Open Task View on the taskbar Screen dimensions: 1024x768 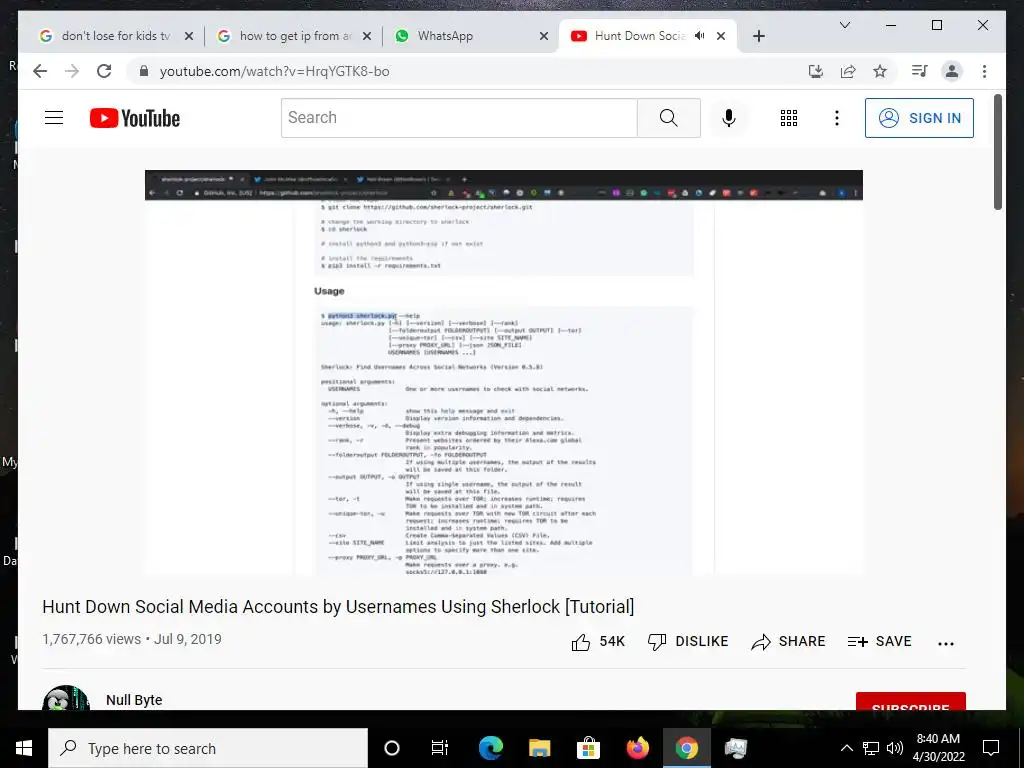point(440,748)
